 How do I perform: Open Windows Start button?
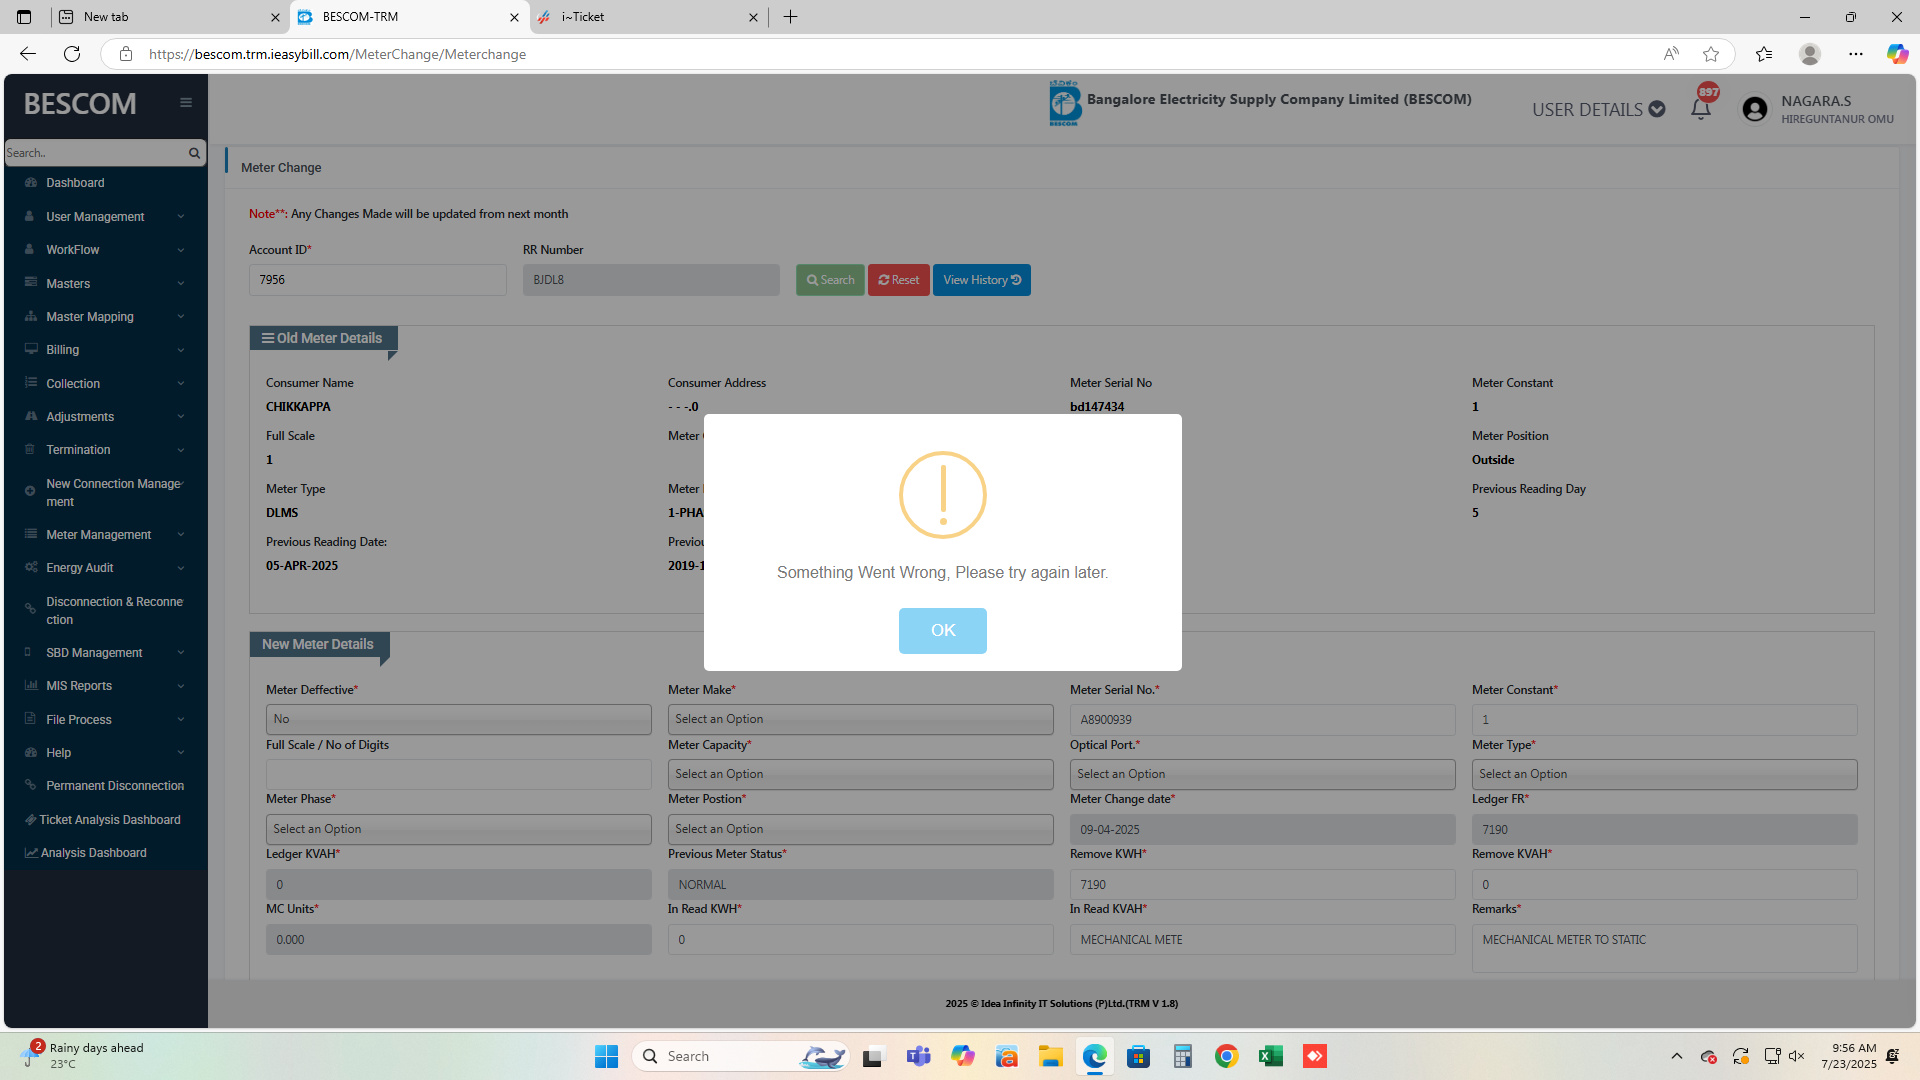[606, 1056]
